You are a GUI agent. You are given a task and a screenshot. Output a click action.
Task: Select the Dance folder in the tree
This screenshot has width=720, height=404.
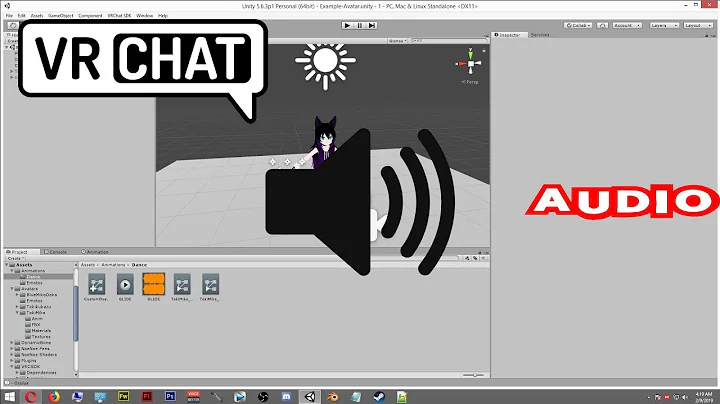click(33, 277)
